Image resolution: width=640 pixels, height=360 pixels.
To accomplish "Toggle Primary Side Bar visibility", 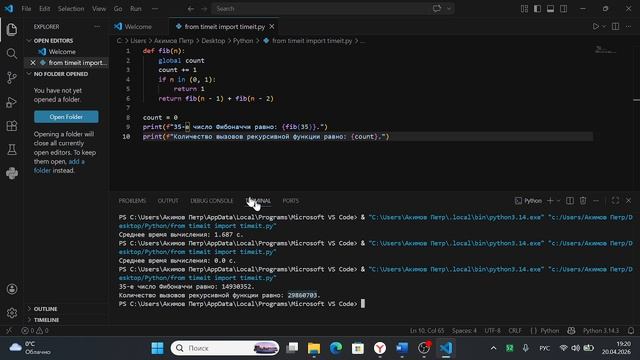I will pos(538,9).
